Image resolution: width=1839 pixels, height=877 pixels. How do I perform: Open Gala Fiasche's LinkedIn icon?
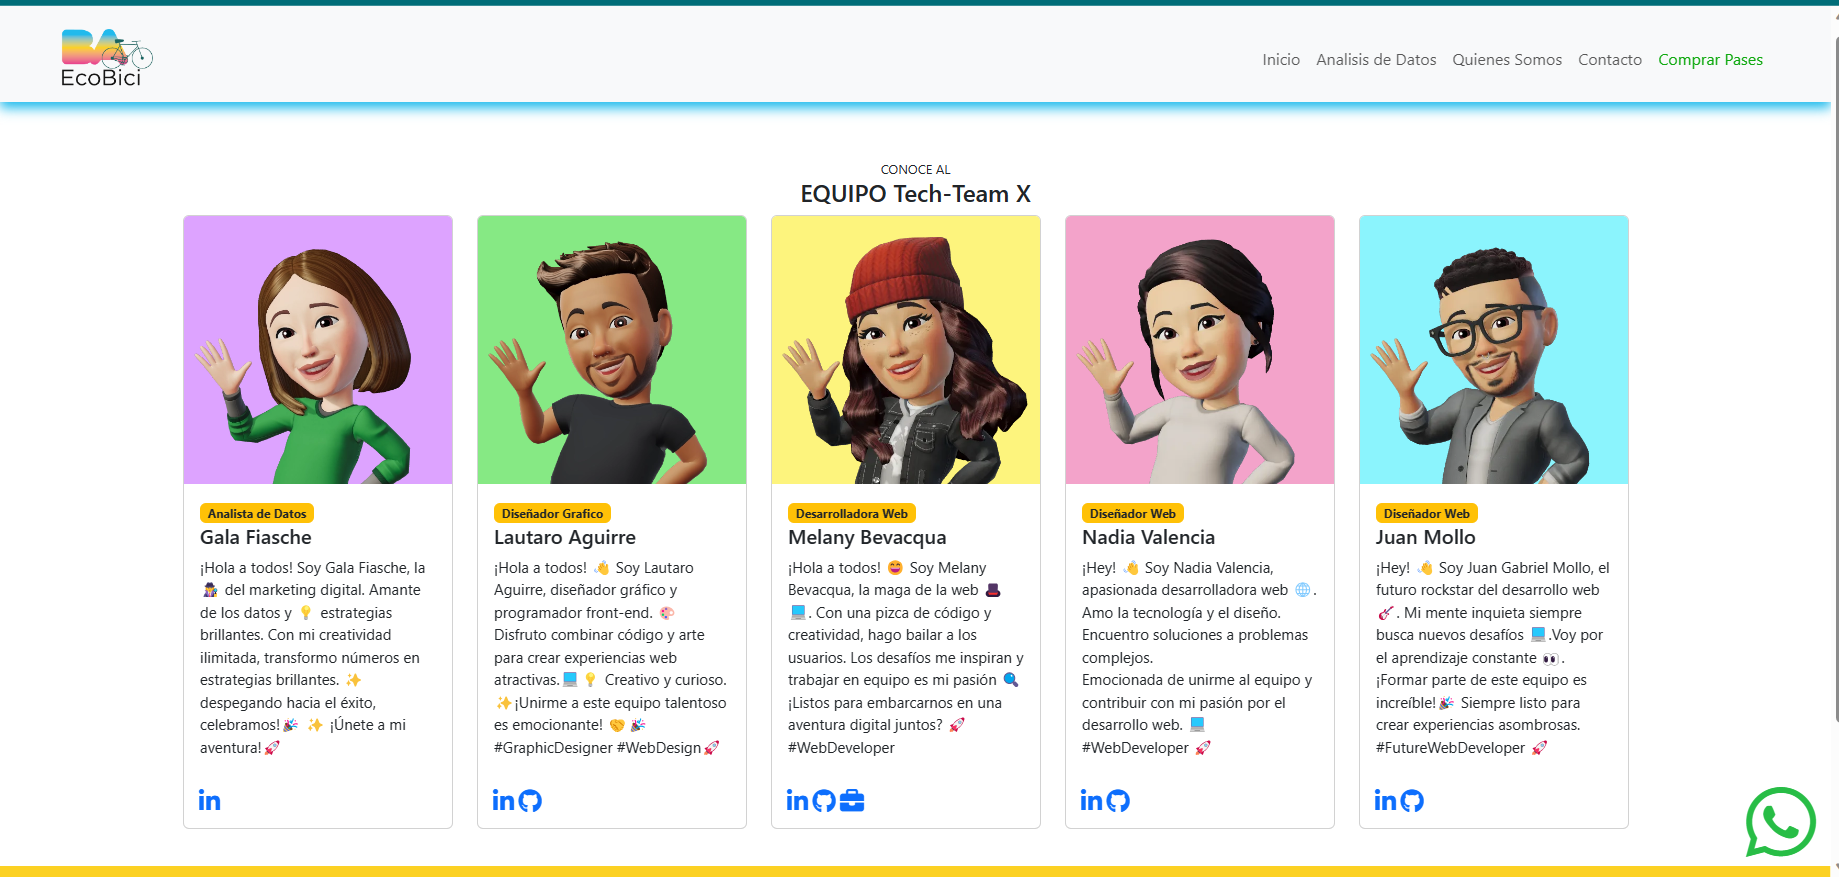(209, 801)
